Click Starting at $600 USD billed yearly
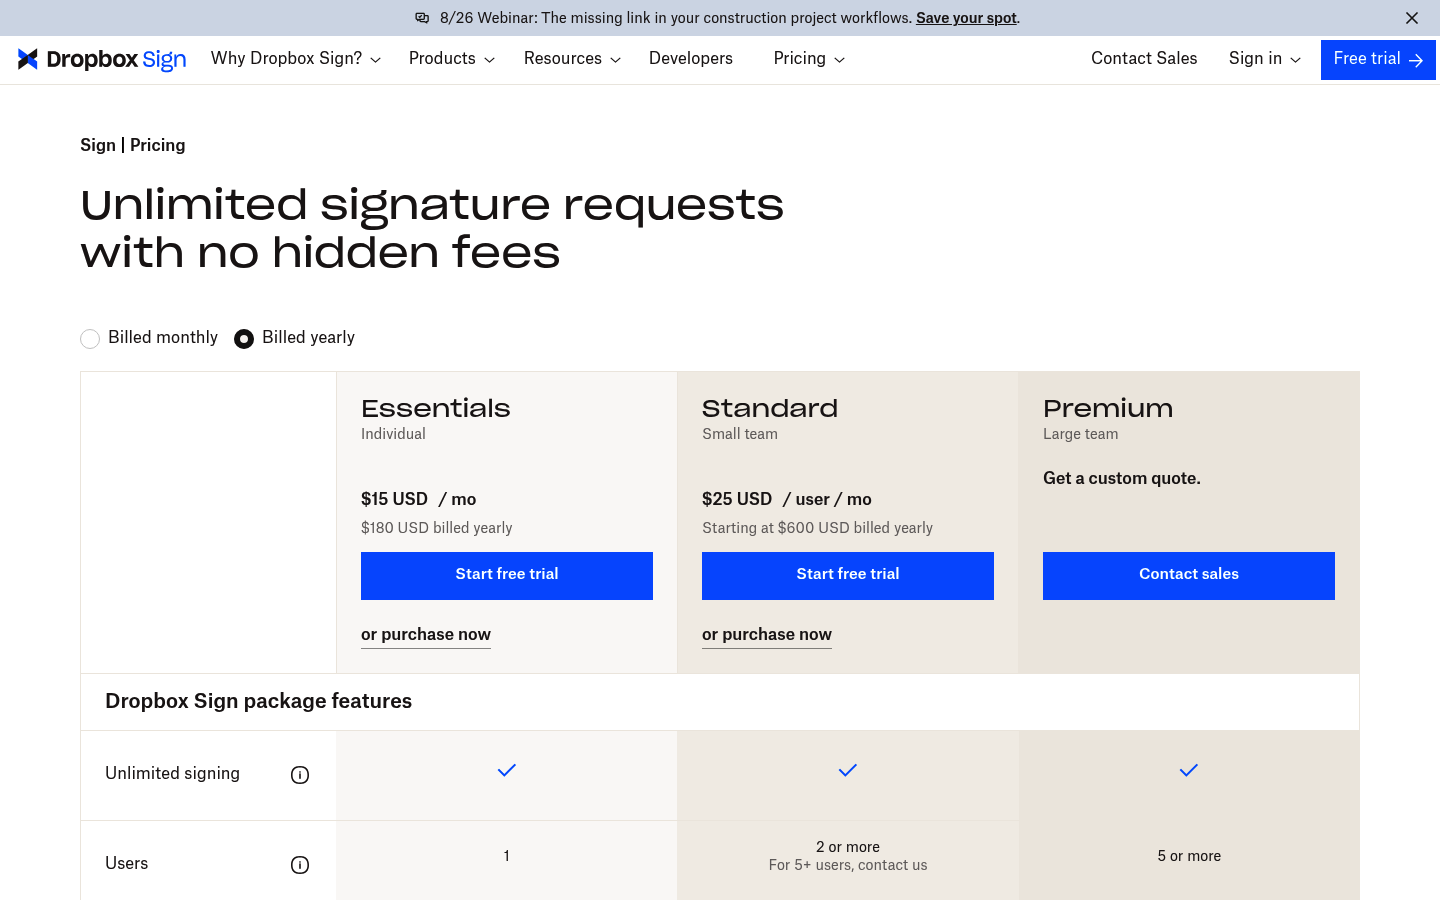Screen dimensions: 1440x900 click(817, 528)
